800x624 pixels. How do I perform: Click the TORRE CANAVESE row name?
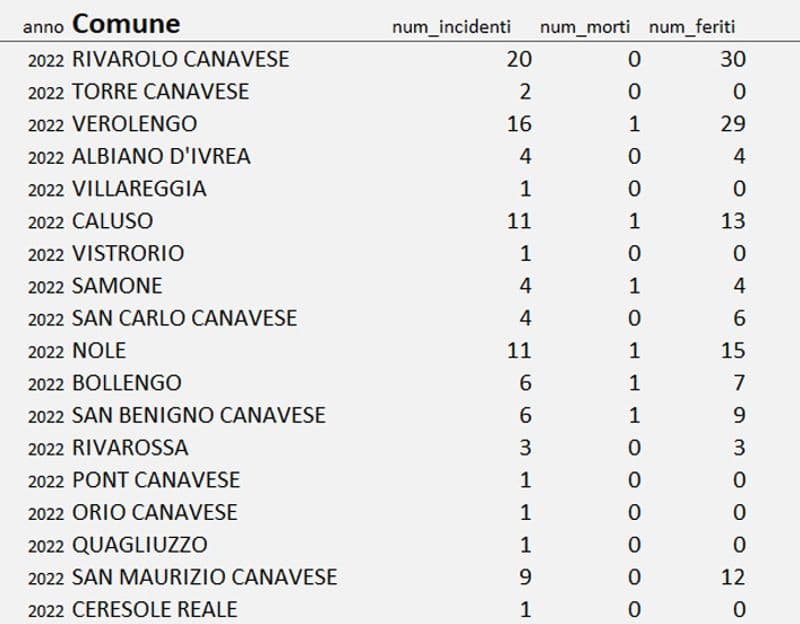[x=160, y=92]
